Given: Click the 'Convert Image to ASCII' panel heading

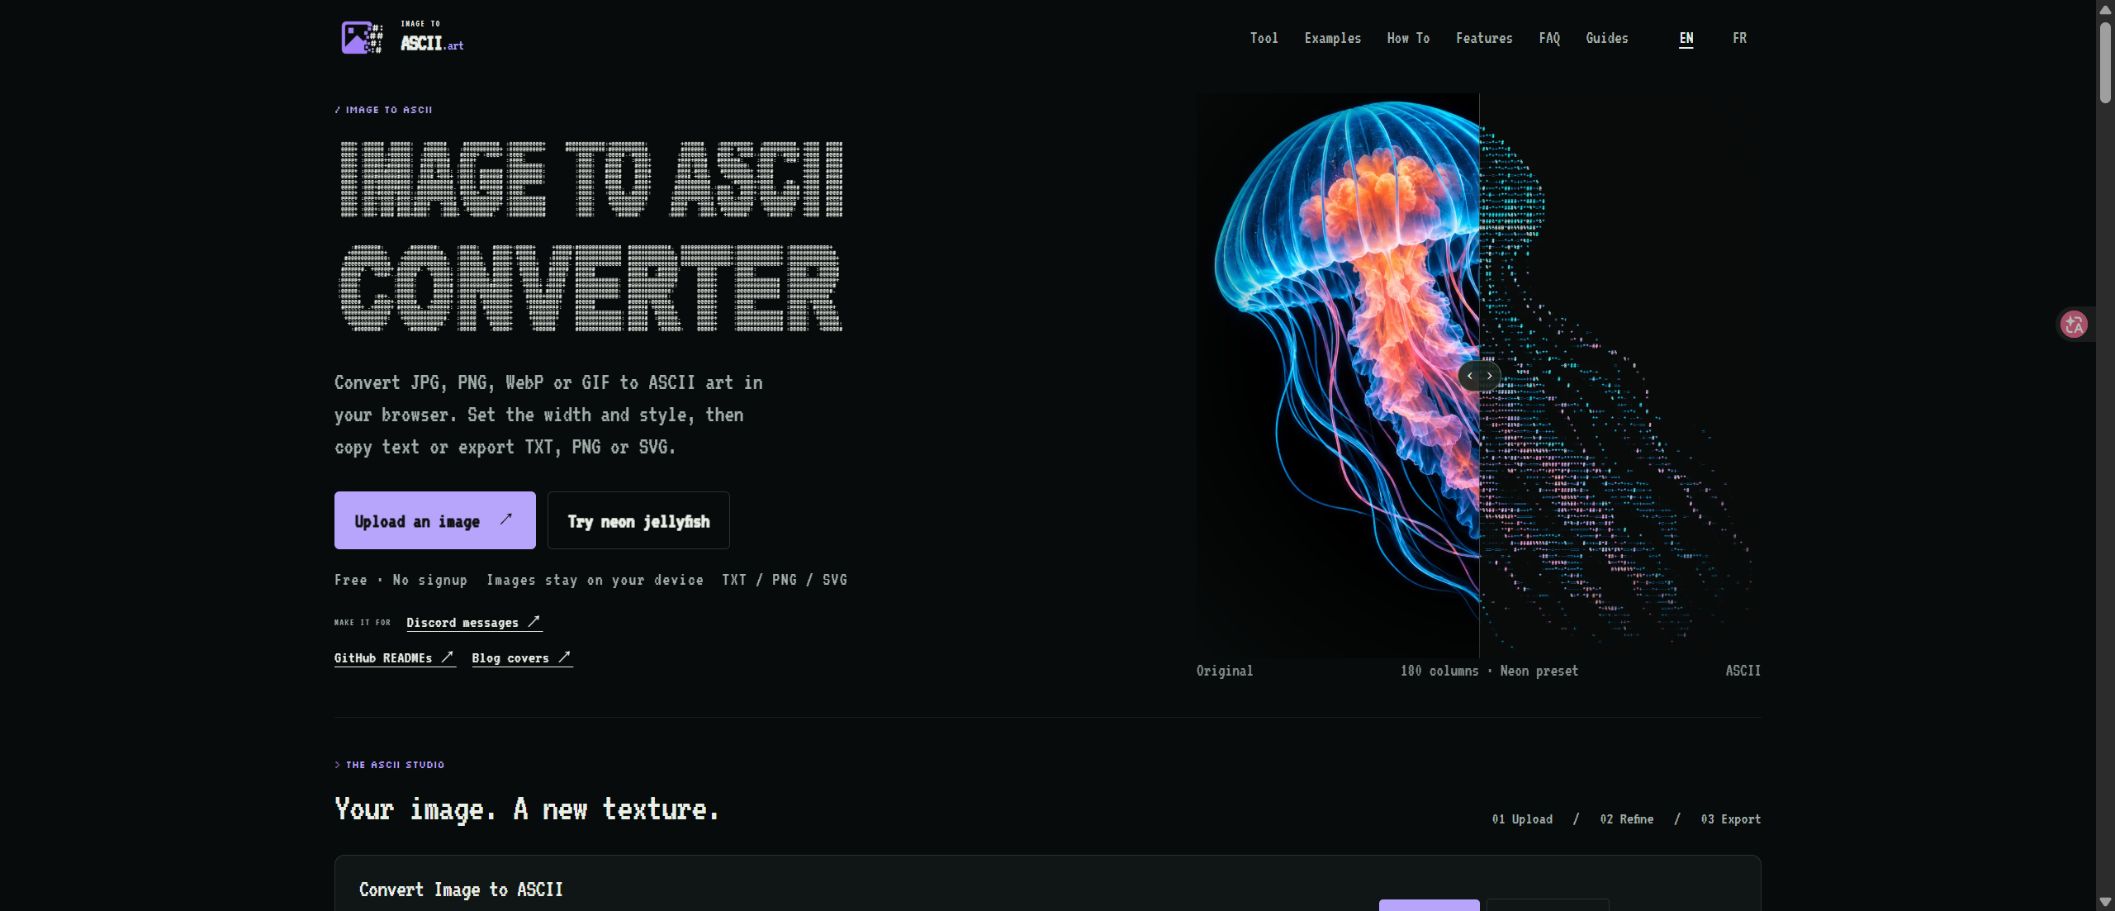Looking at the screenshot, I should pyautogui.click(x=461, y=889).
